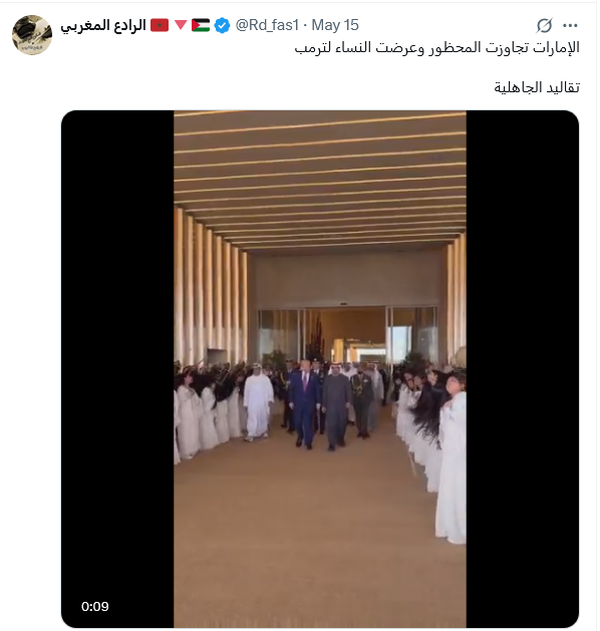Click the left black bar of video

tap(118, 369)
